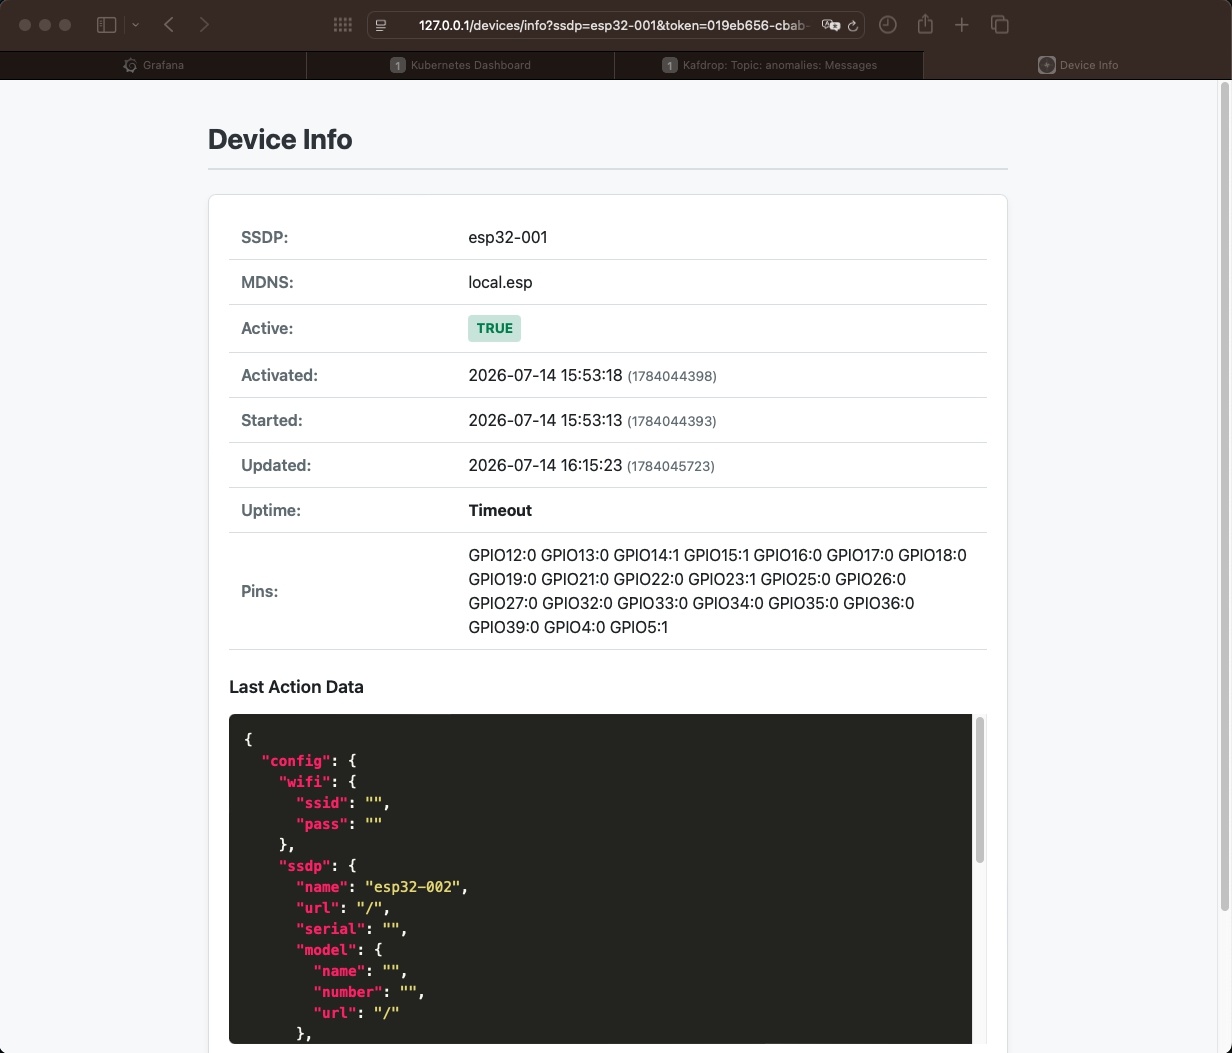Switch to Kubernetes Dashboard tab
1232x1053 pixels.
[x=461, y=65]
